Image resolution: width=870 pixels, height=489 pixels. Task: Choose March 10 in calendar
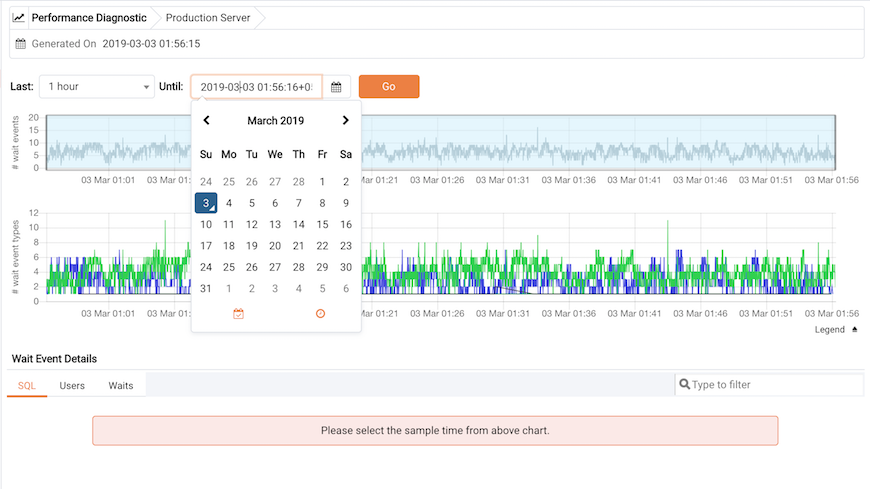[206, 224]
